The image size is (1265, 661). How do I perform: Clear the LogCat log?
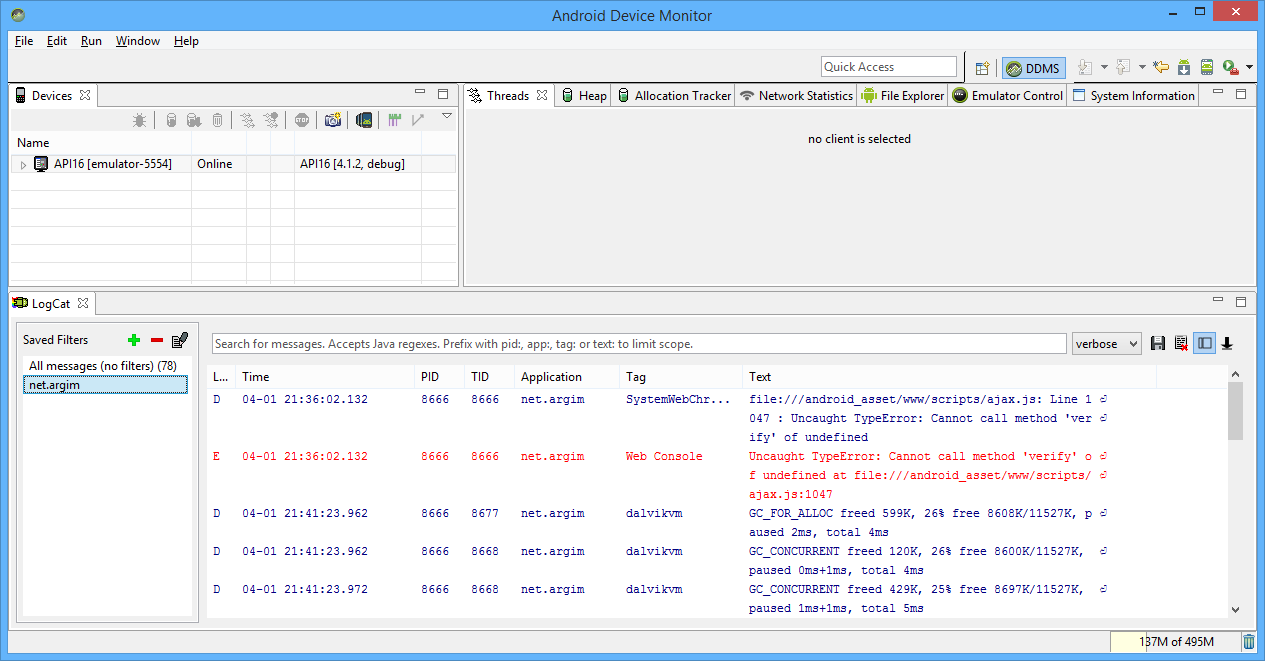[1181, 343]
